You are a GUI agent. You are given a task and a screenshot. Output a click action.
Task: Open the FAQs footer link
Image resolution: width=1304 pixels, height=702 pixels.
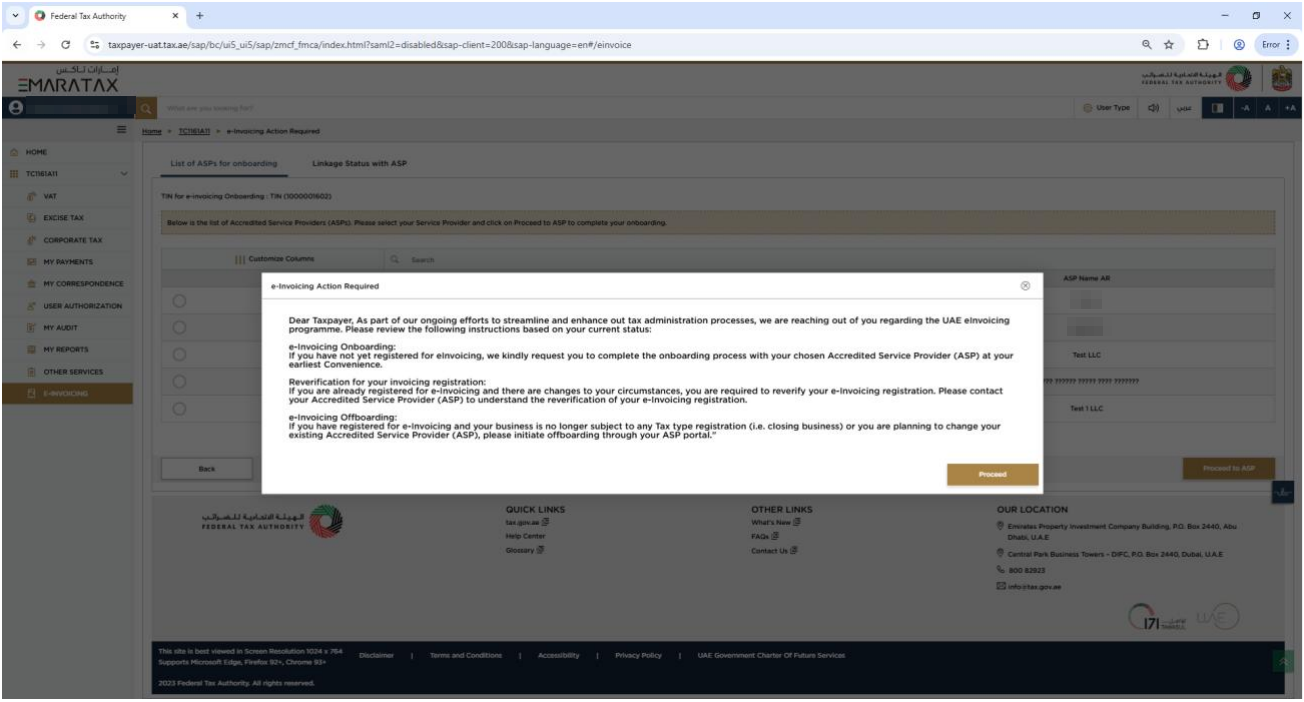tap(766, 537)
